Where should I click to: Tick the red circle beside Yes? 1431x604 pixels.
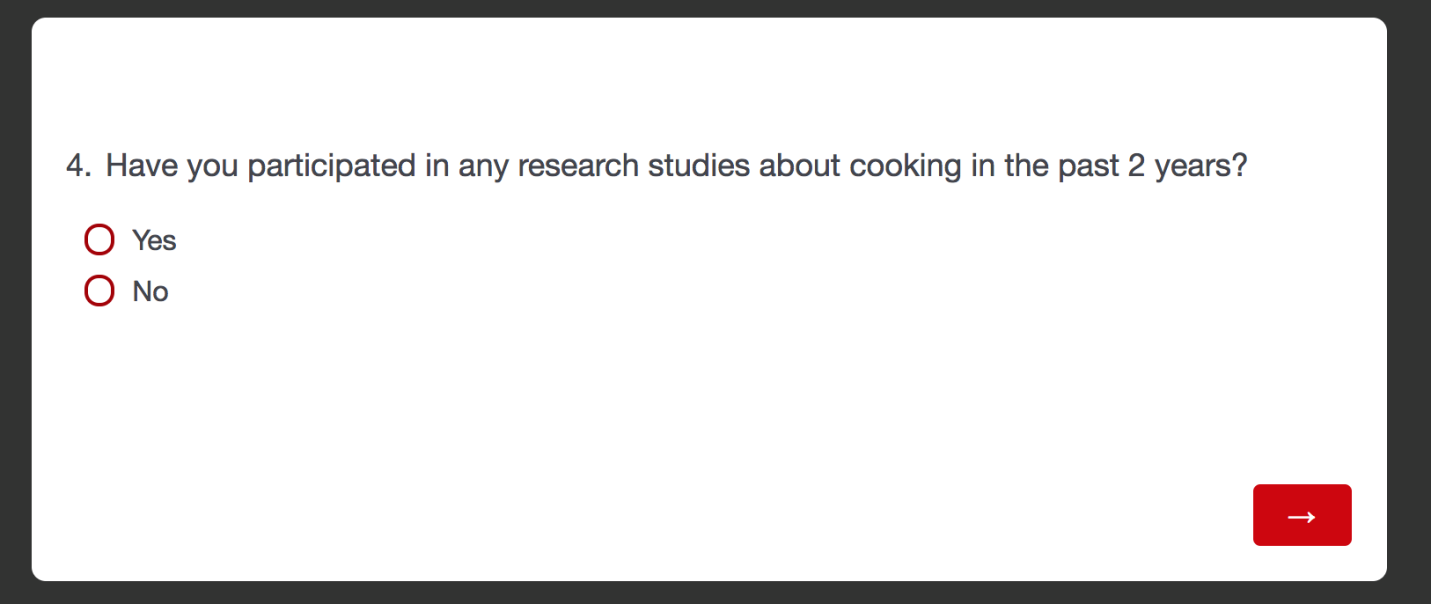(99, 240)
